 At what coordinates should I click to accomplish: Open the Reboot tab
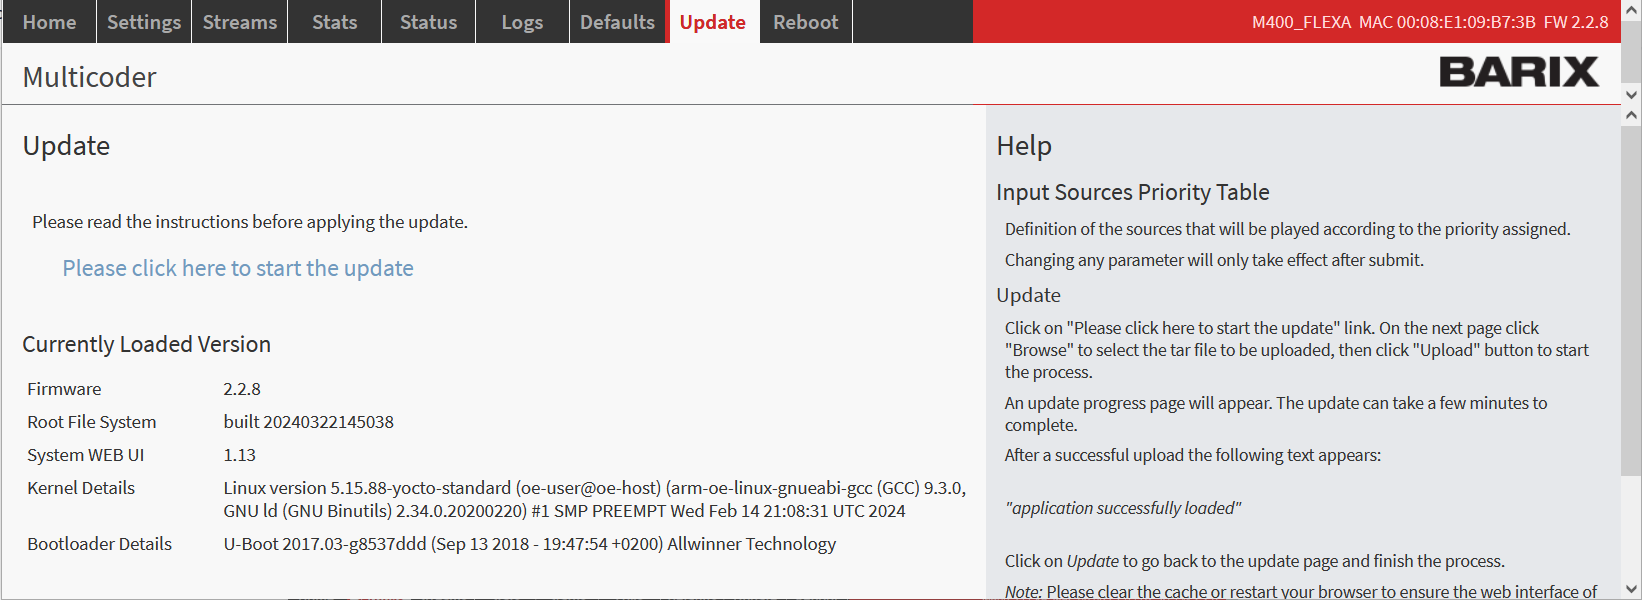pyautogui.click(x=805, y=22)
